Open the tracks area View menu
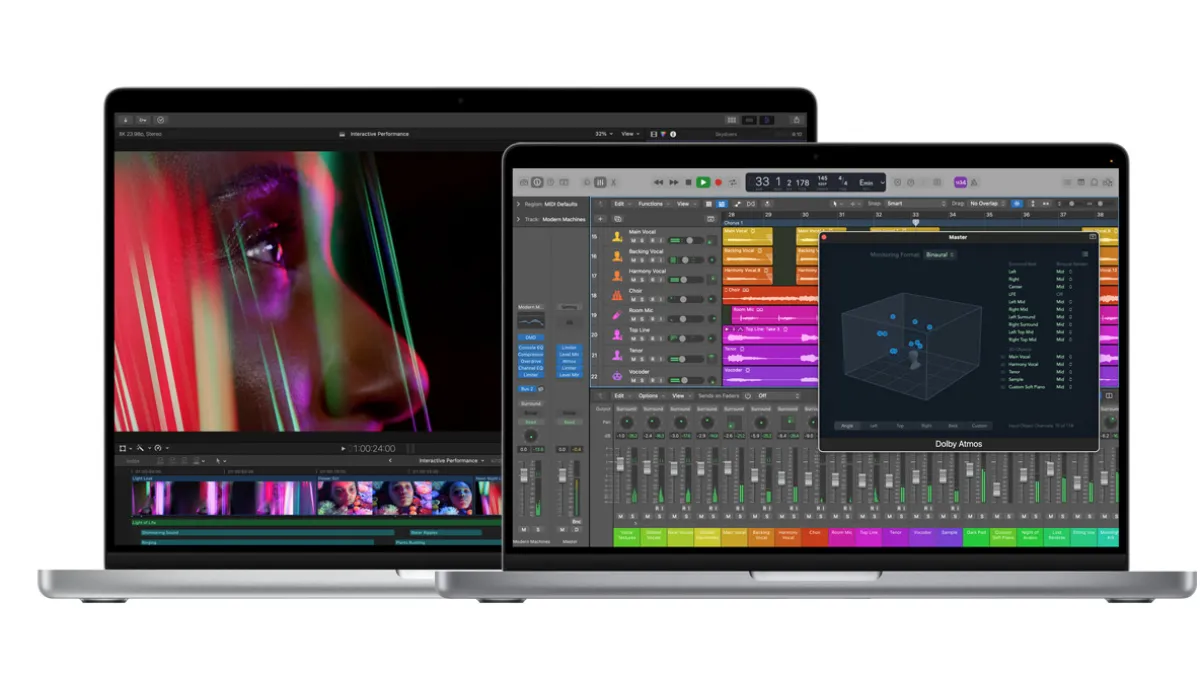 pyautogui.click(x=686, y=204)
